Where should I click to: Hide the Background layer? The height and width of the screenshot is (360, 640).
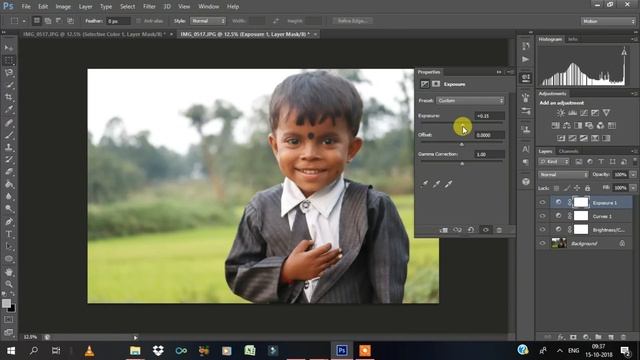542,243
